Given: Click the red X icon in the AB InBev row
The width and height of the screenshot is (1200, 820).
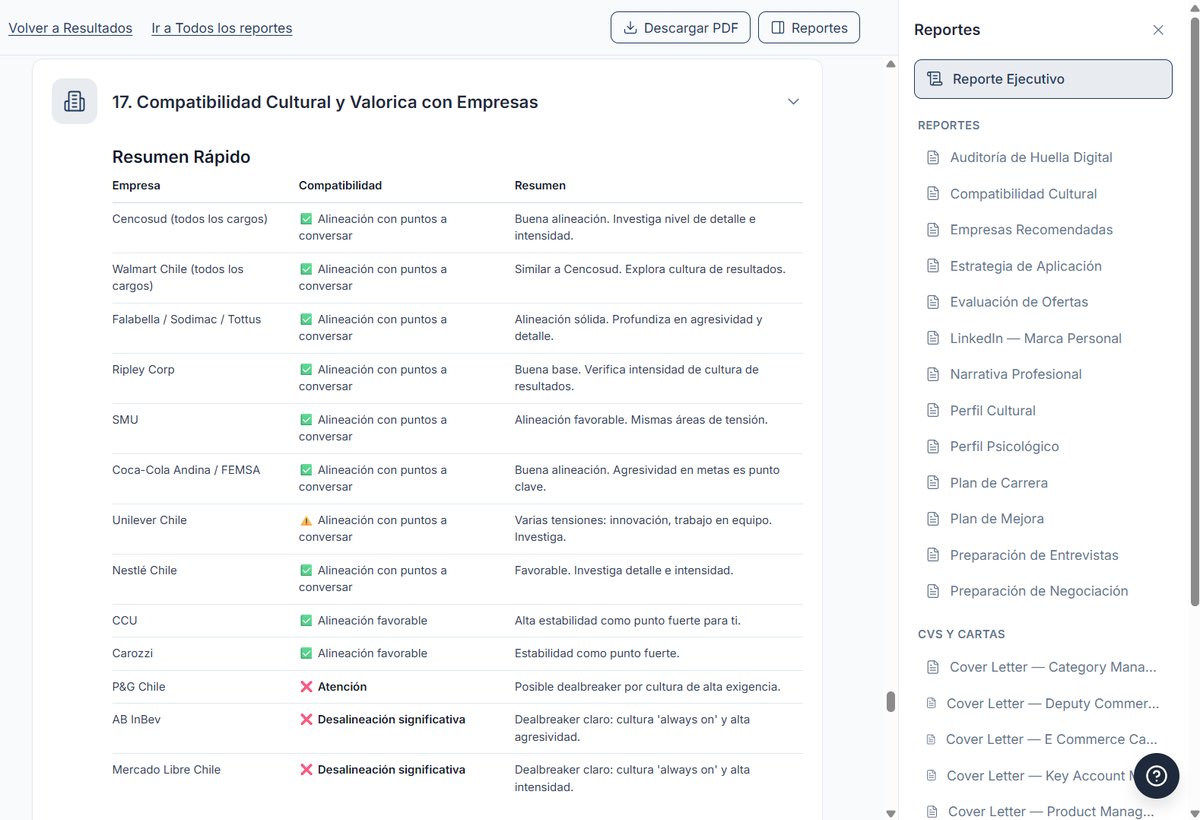Looking at the screenshot, I should click(306, 720).
